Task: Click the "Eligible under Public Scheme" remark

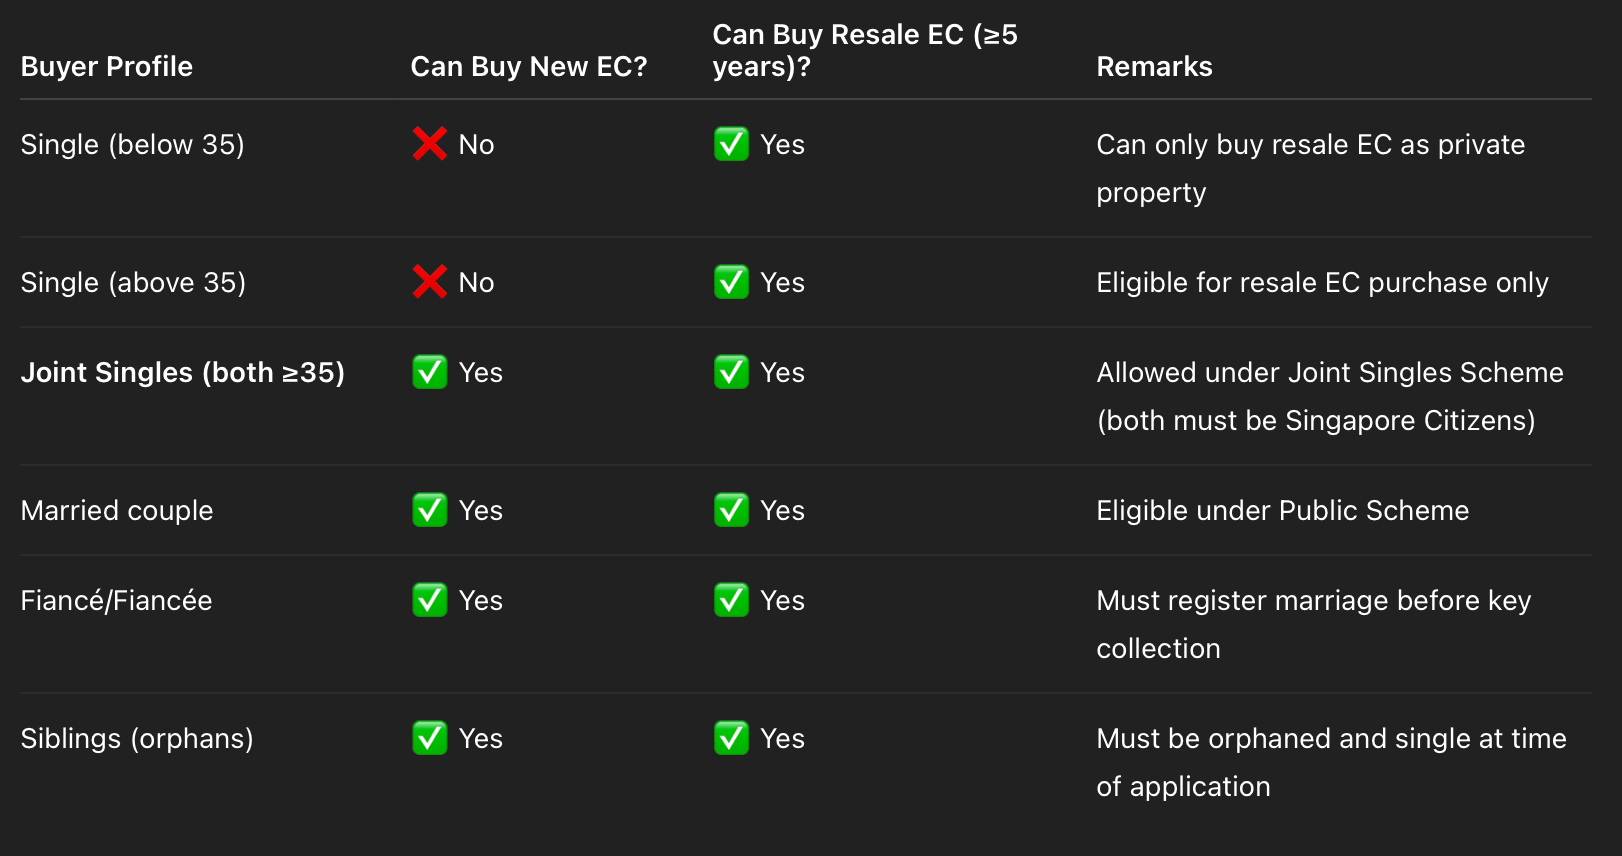Action: pyautogui.click(x=1282, y=510)
